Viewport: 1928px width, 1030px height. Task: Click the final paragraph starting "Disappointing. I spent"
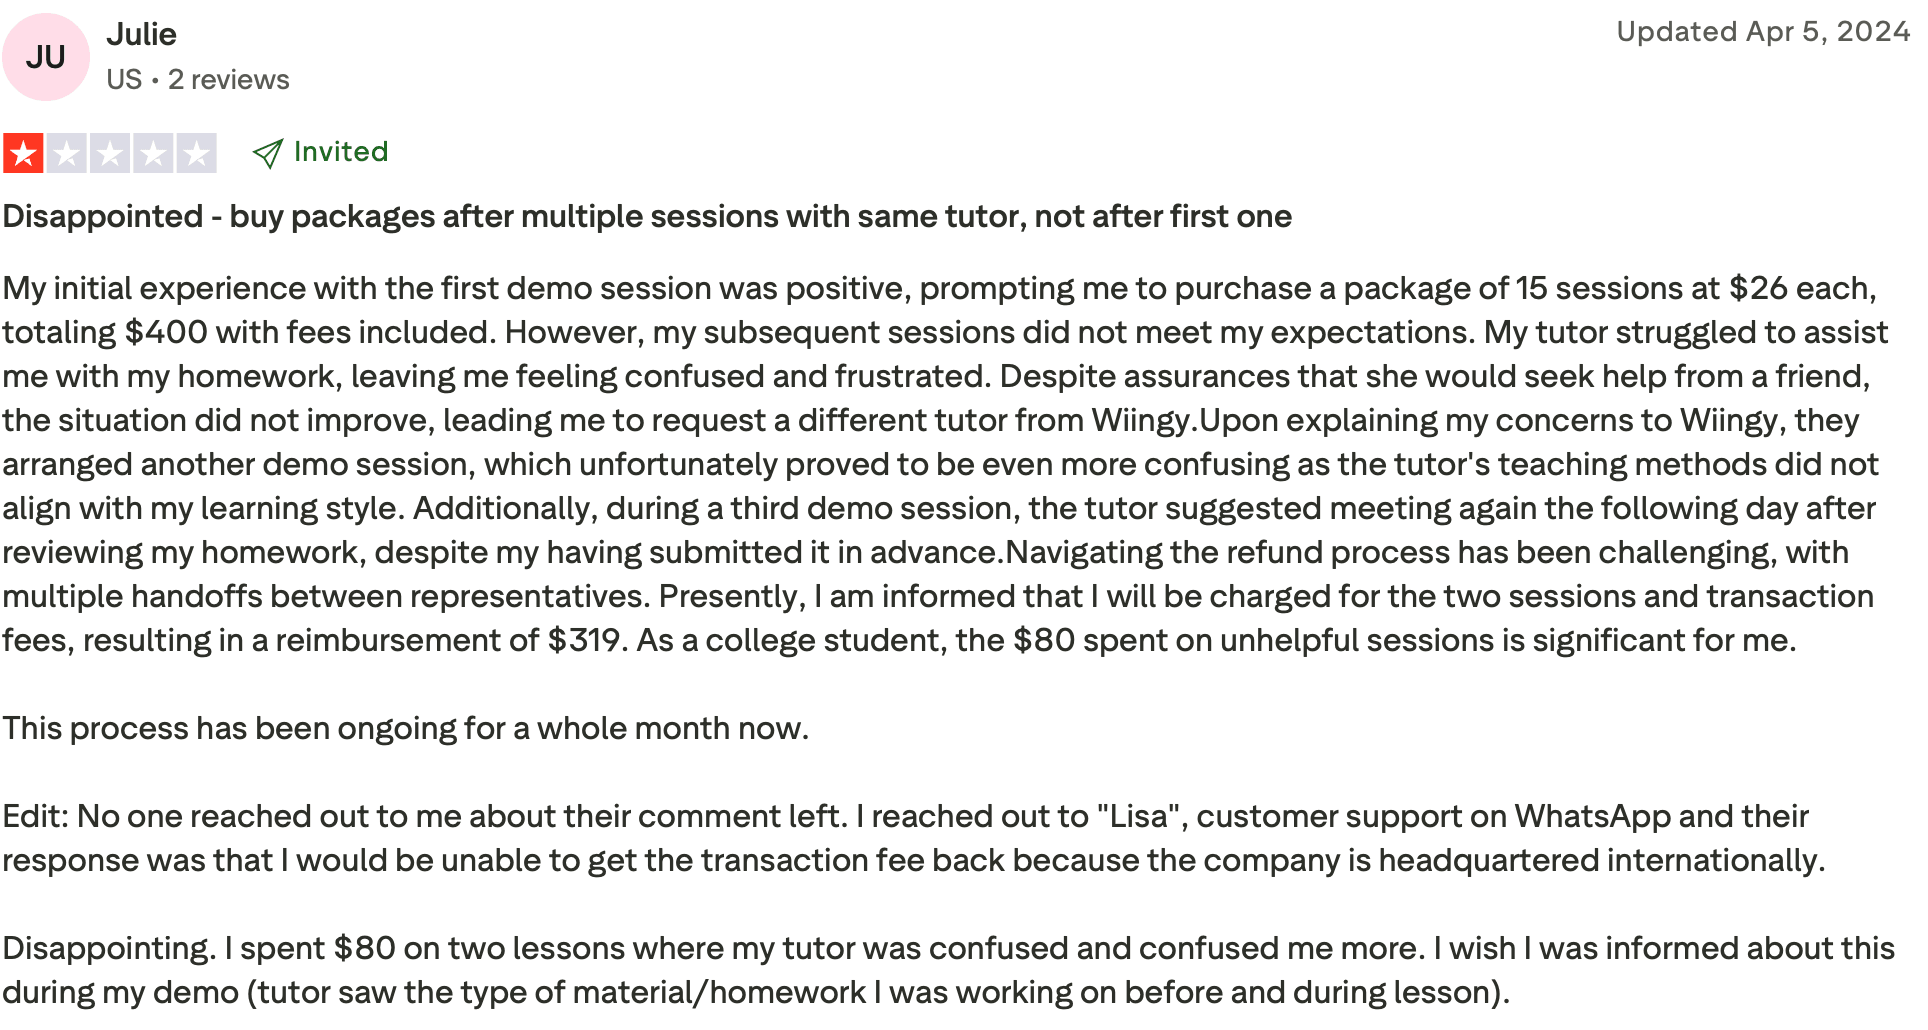click(x=948, y=970)
